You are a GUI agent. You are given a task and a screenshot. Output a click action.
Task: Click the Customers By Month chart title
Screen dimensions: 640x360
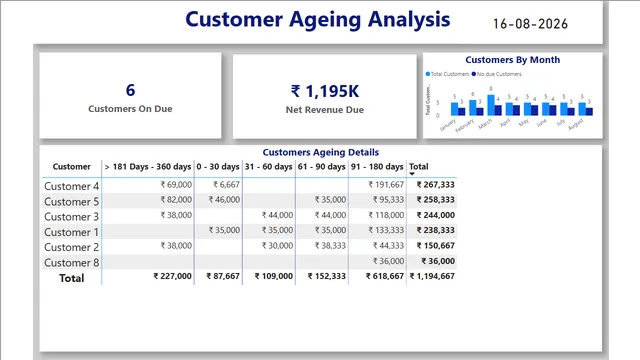(x=513, y=60)
